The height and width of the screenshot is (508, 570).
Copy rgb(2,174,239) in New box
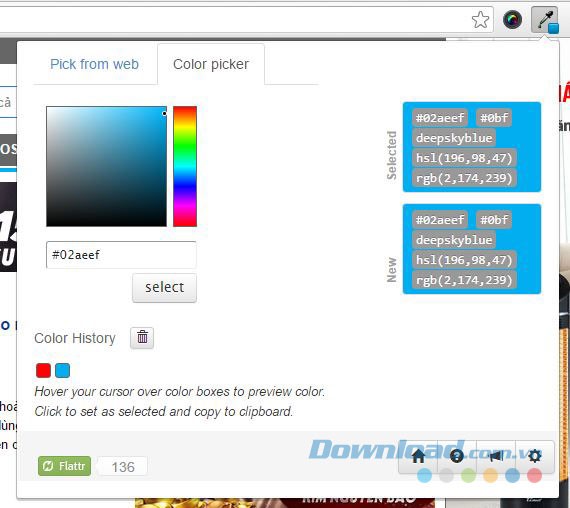(x=464, y=280)
